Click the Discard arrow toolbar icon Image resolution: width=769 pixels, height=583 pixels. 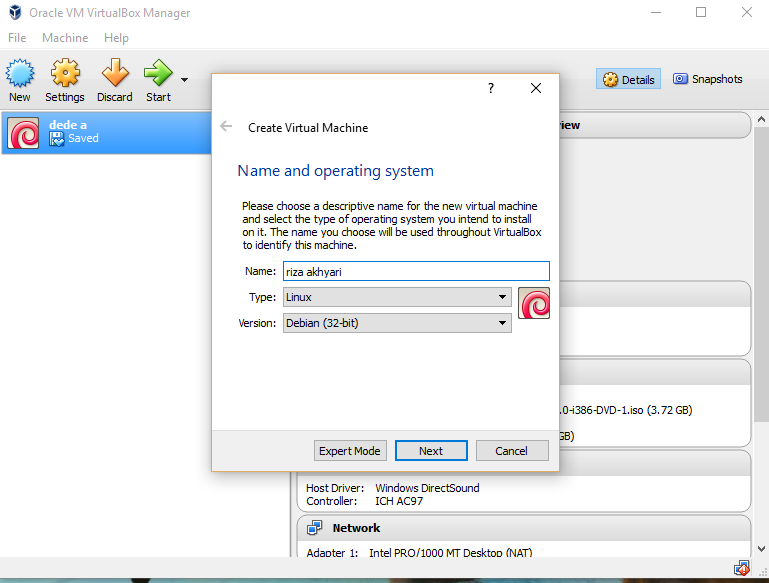click(x=115, y=73)
